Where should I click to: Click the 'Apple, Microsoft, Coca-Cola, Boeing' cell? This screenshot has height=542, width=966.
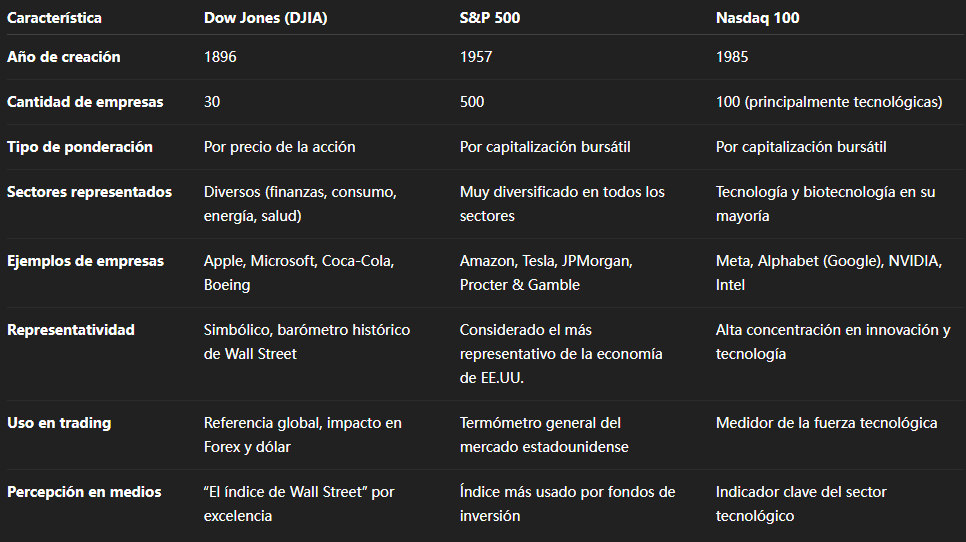[x=298, y=273]
